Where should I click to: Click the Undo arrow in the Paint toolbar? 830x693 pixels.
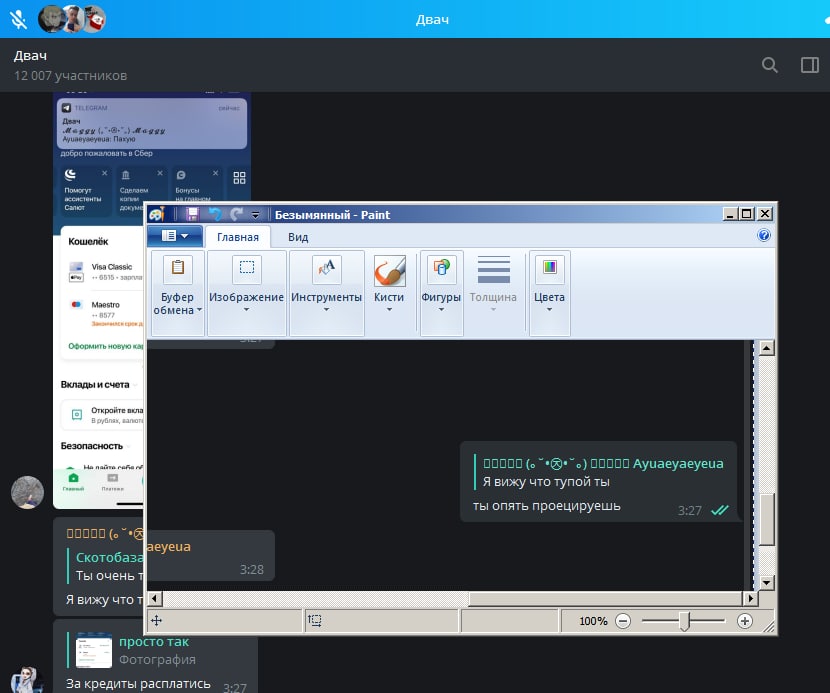215,214
